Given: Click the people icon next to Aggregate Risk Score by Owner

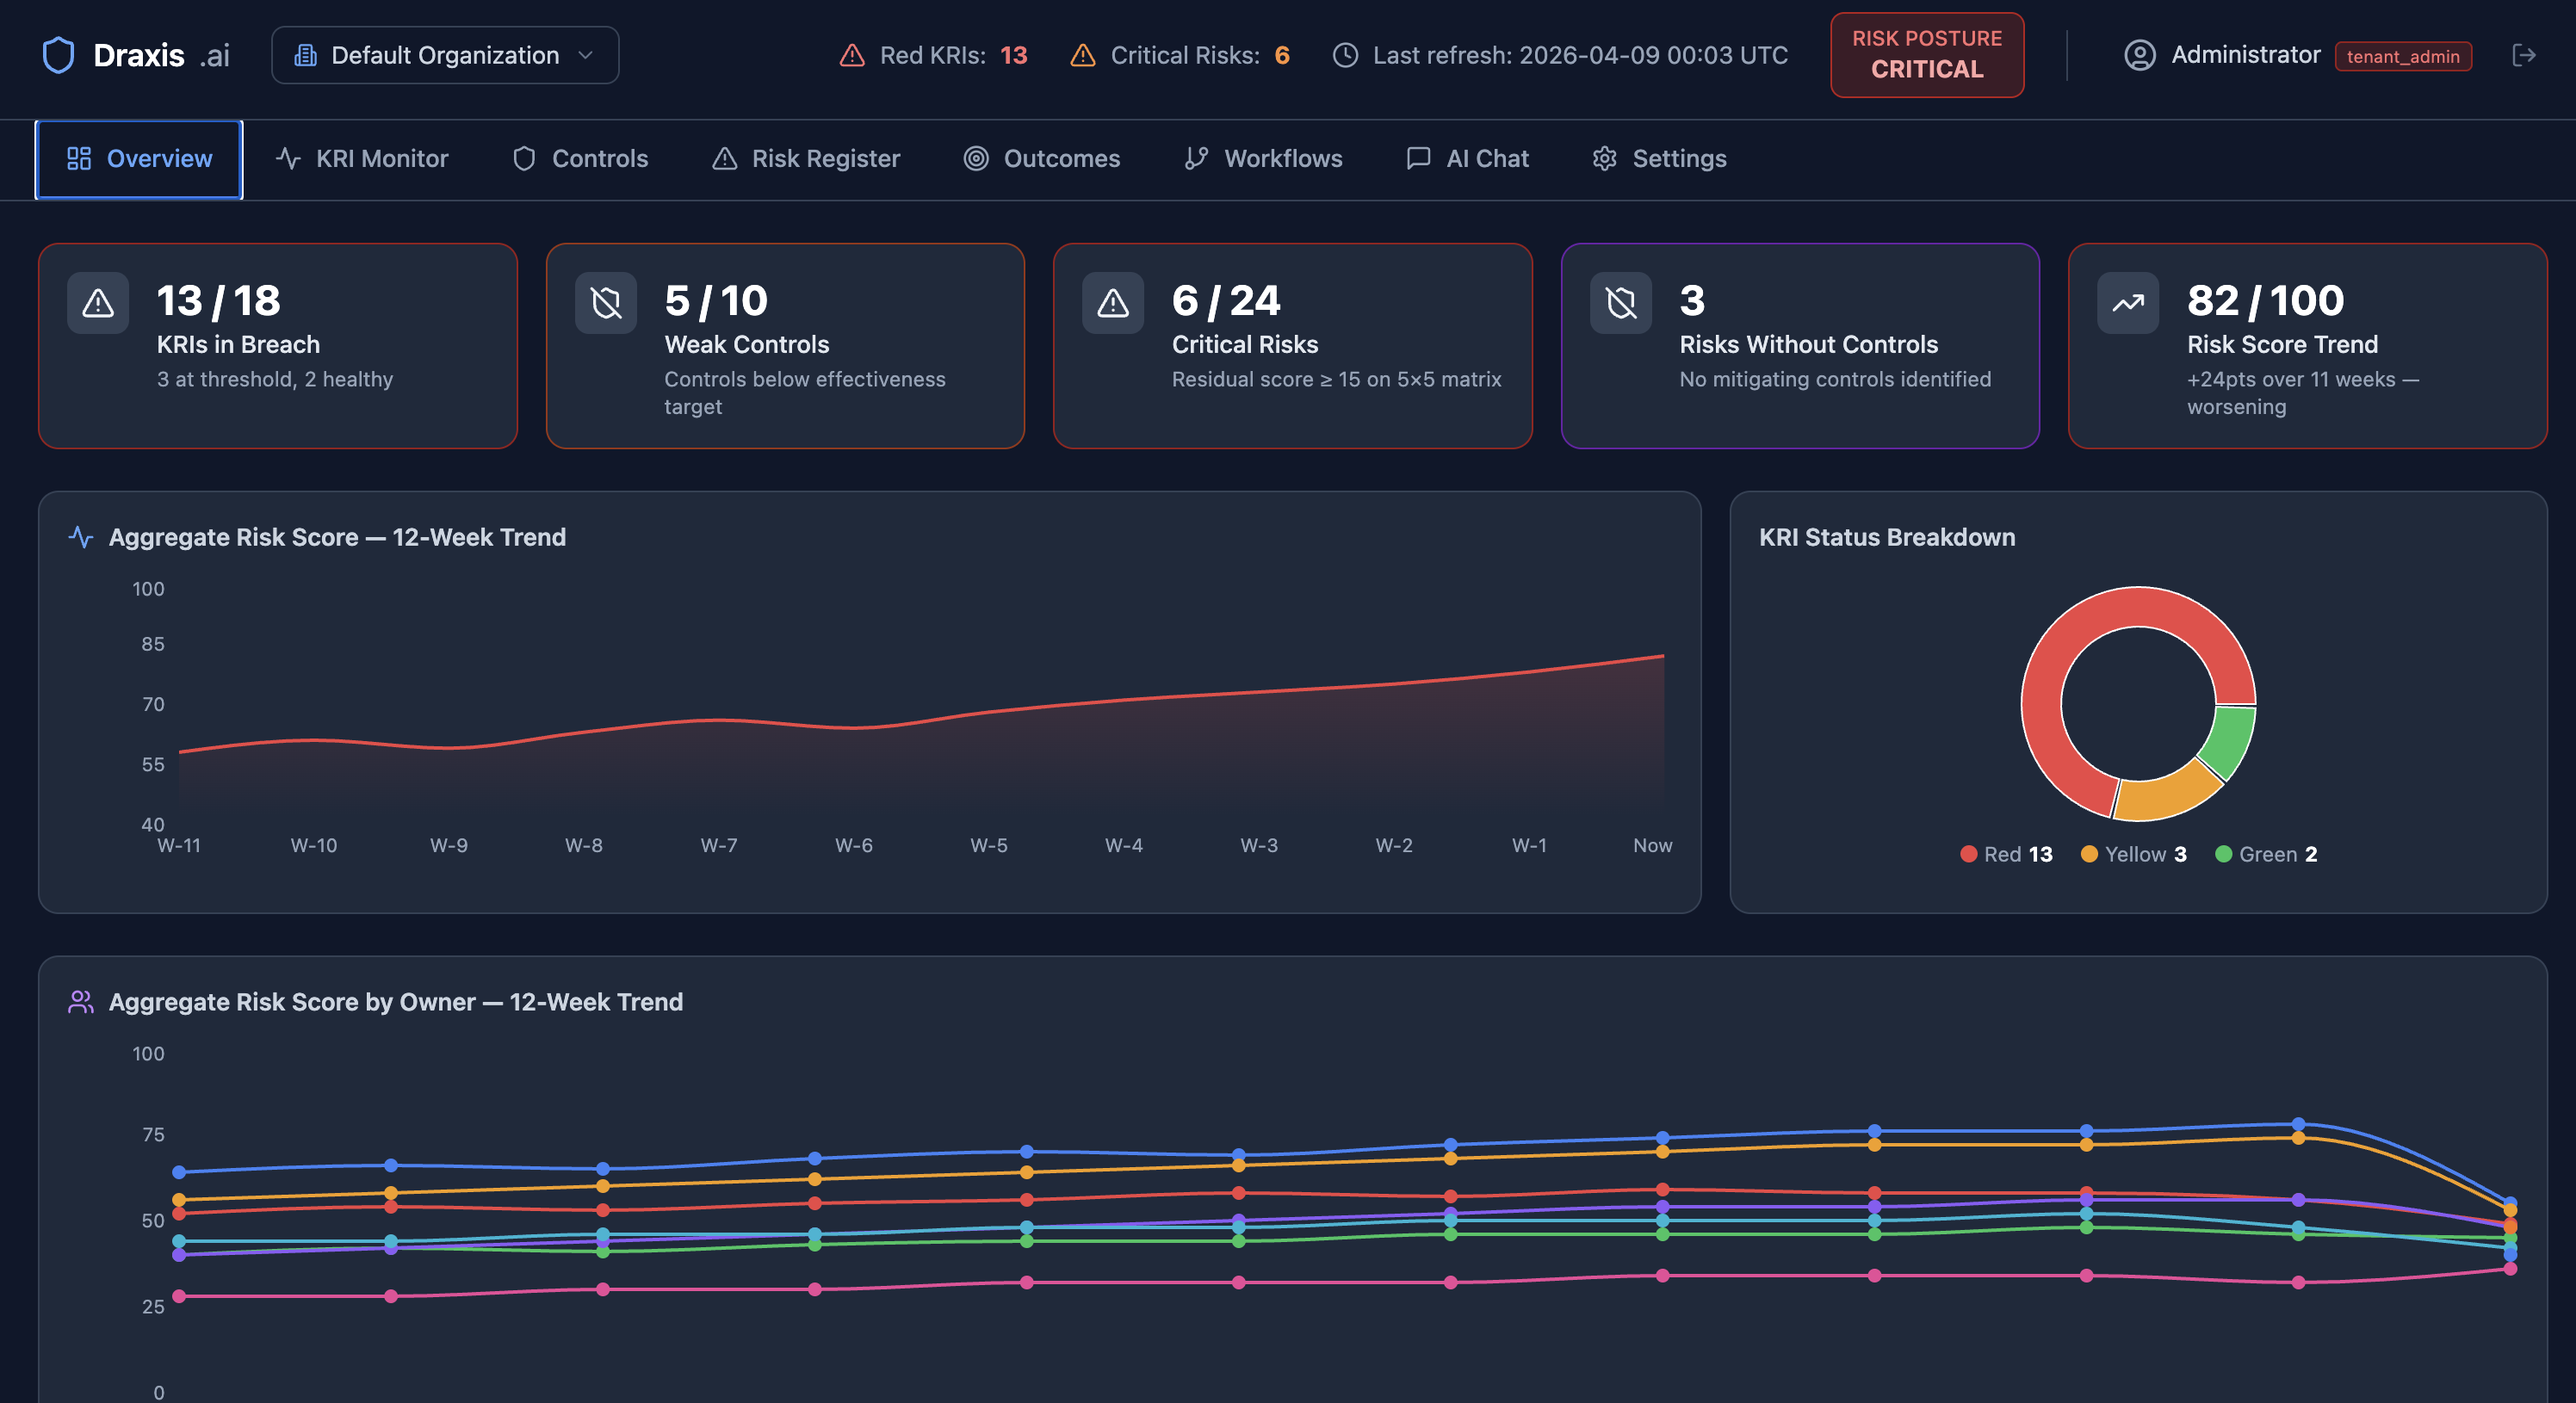Looking at the screenshot, I should (x=80, y=1001).
